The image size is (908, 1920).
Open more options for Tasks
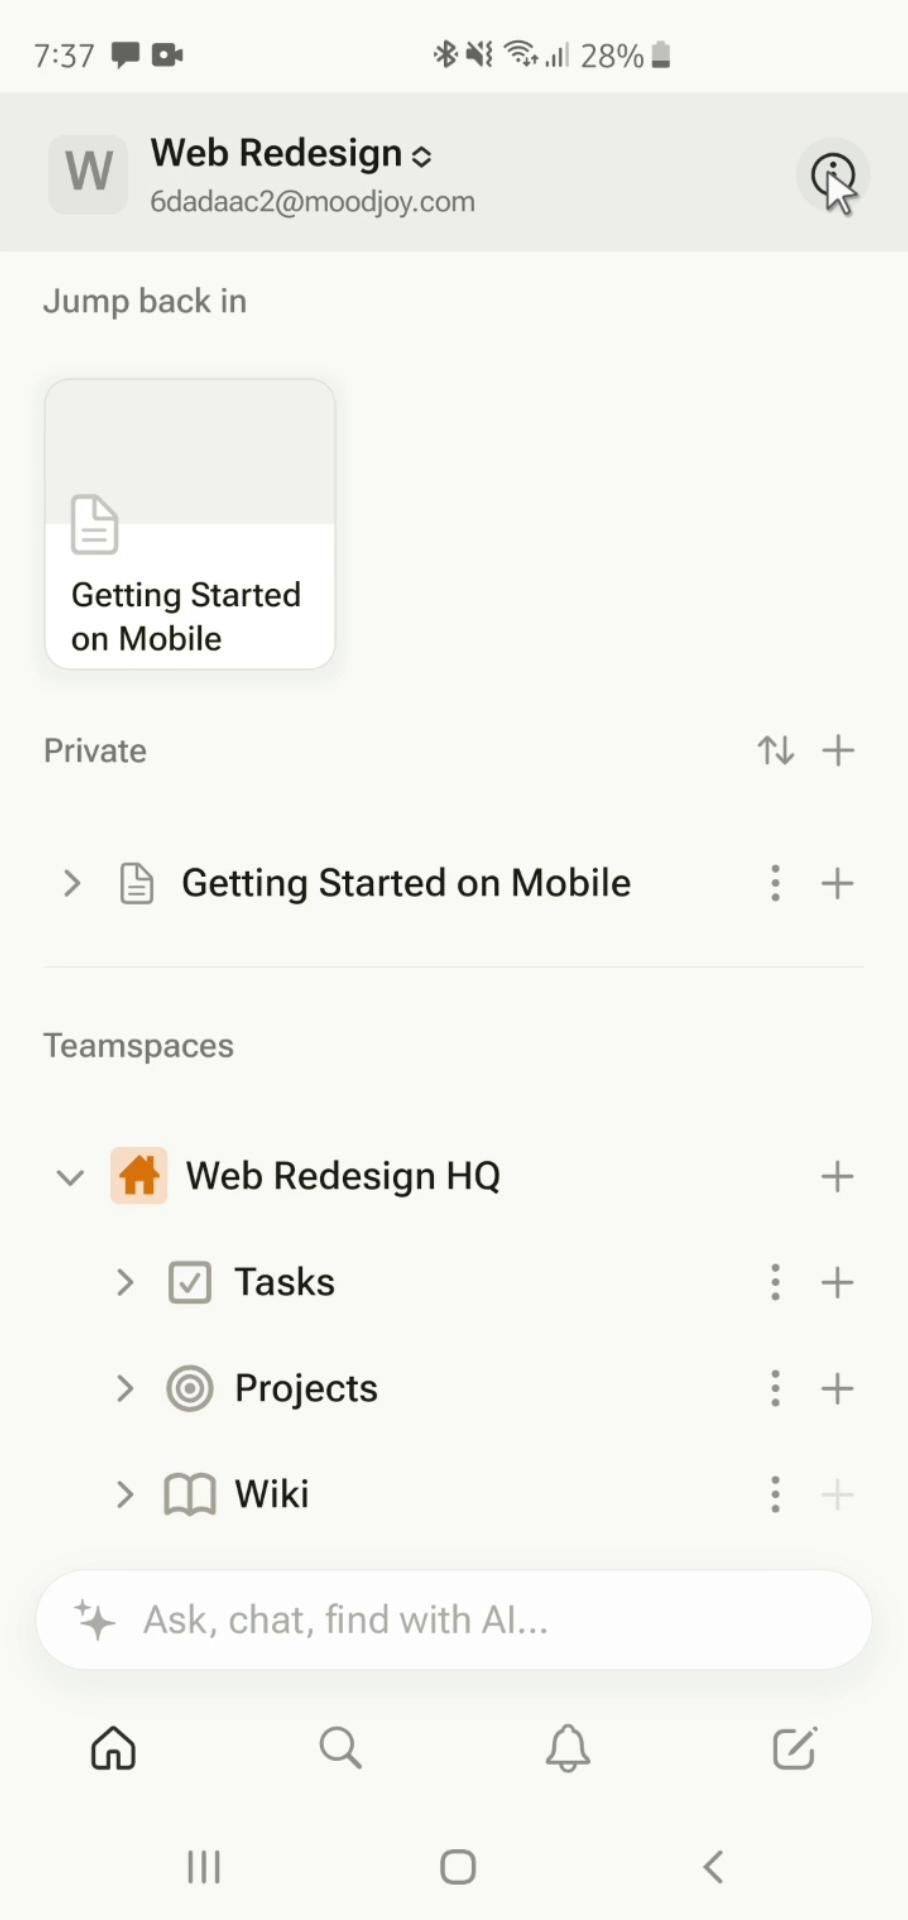[x=775, y=1282]
